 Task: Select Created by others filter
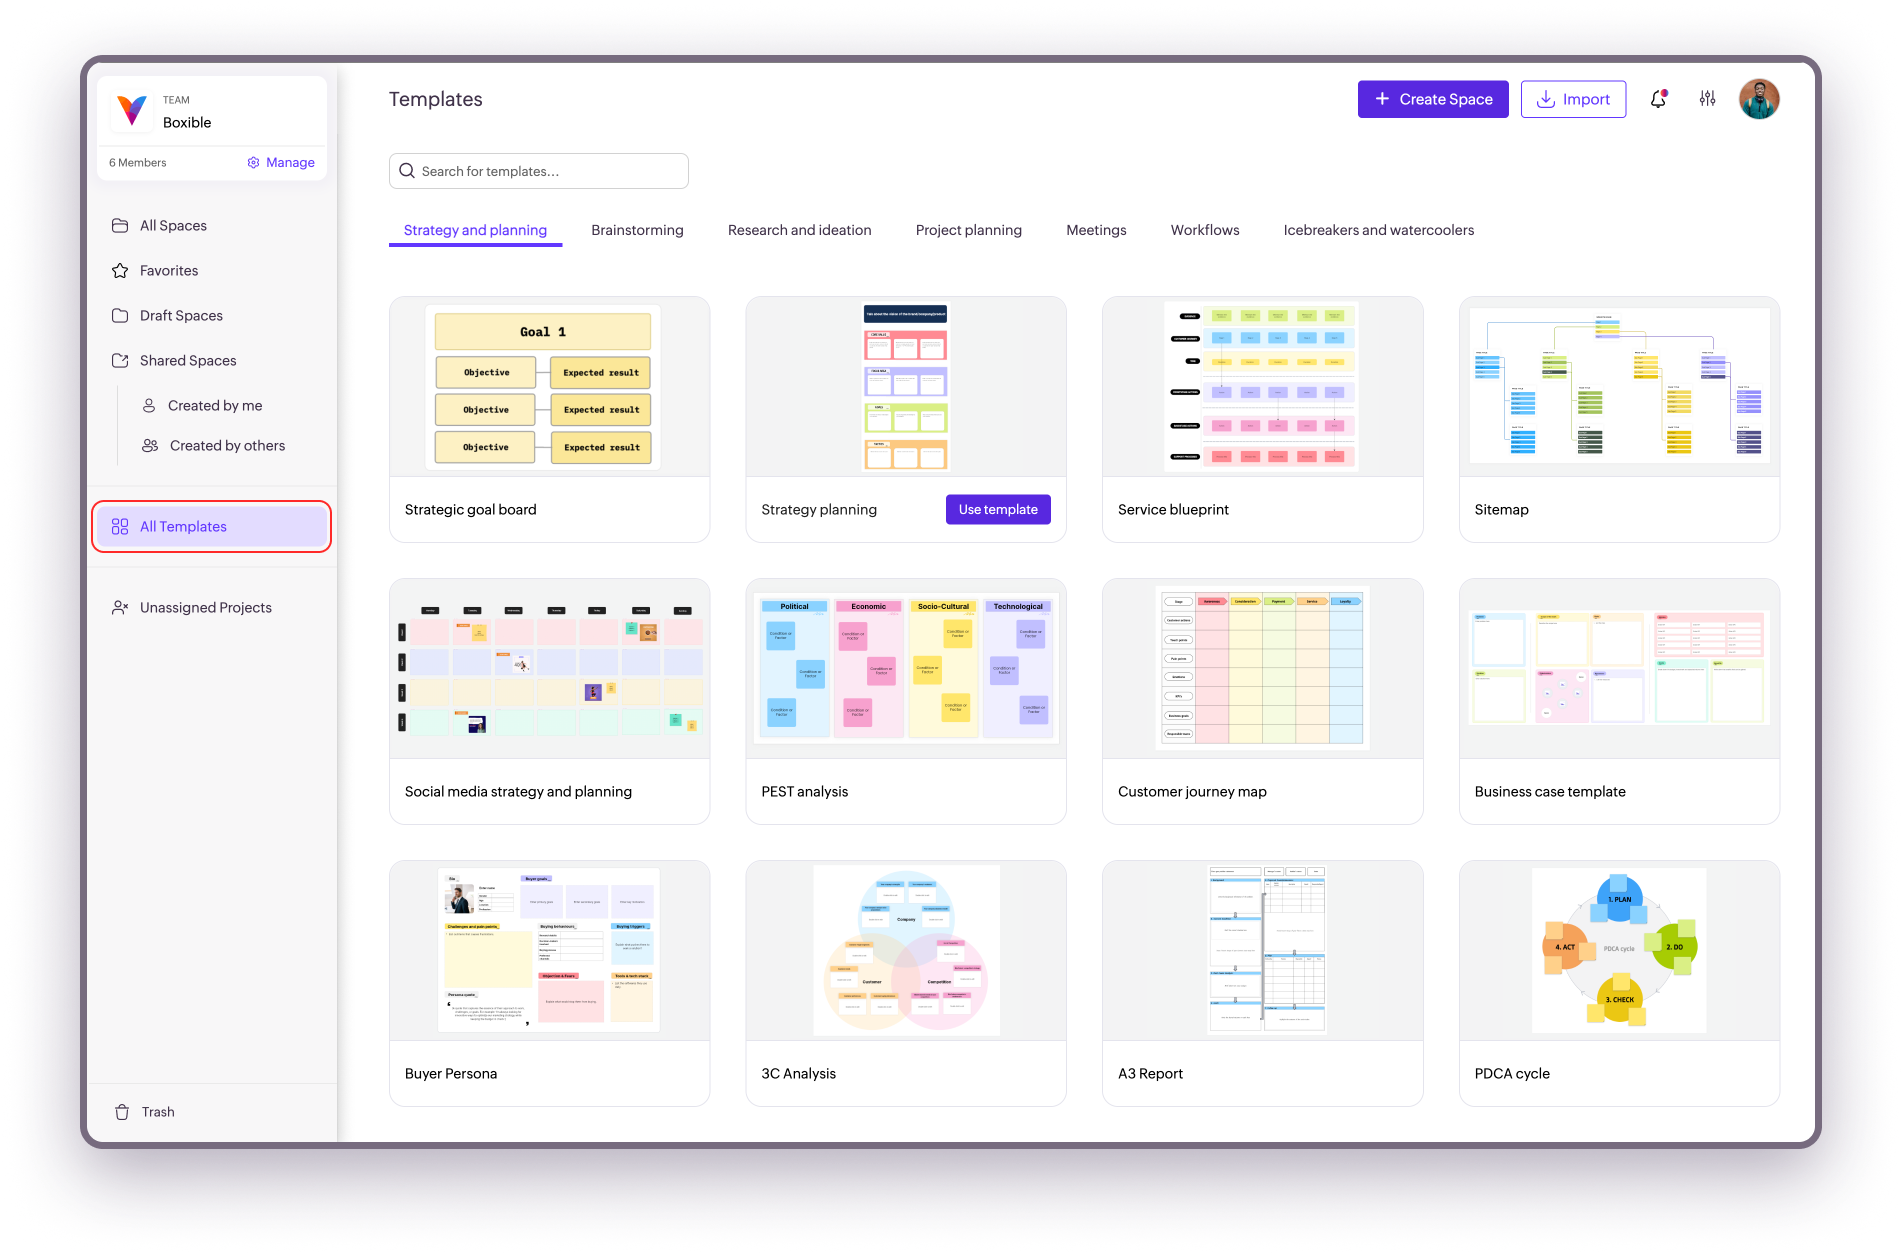point(226,446)
